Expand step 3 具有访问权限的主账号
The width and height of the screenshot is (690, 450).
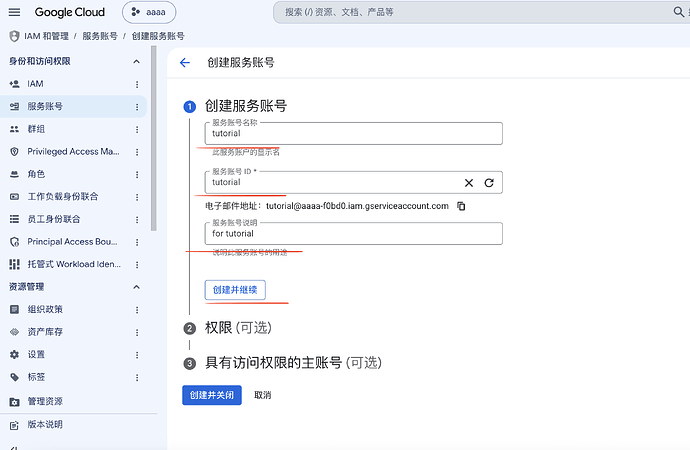coord(293,363)
